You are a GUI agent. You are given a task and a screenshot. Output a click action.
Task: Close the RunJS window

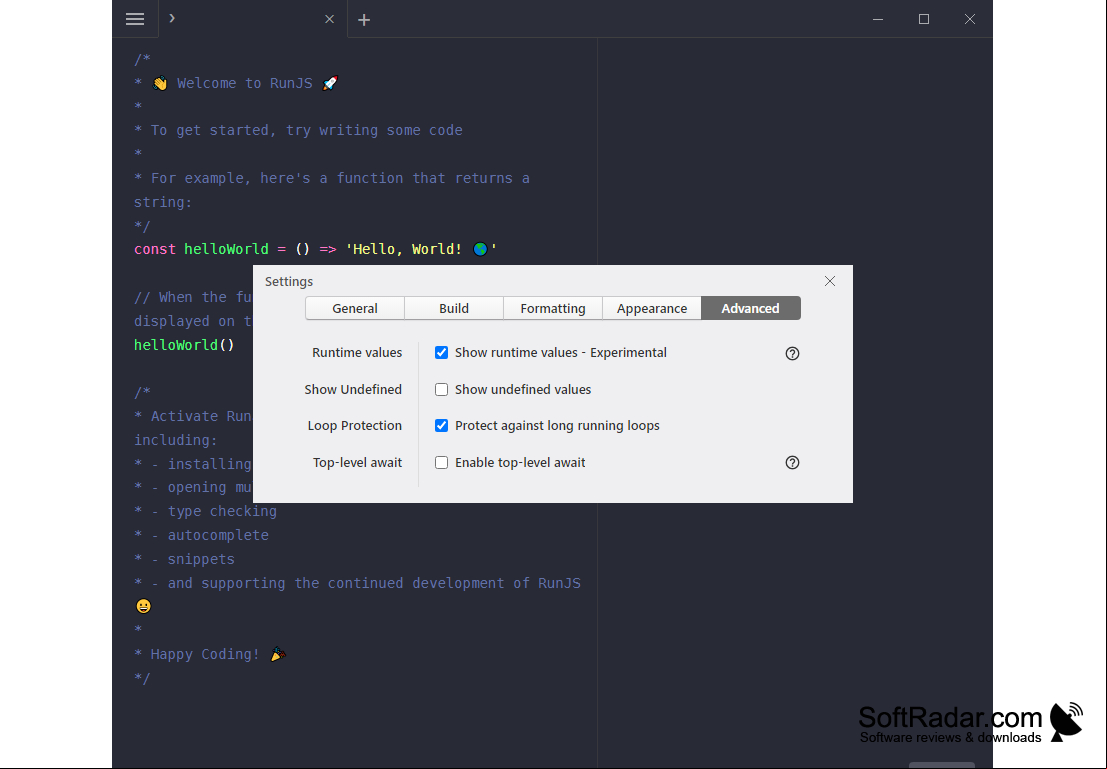click(969, 19)
